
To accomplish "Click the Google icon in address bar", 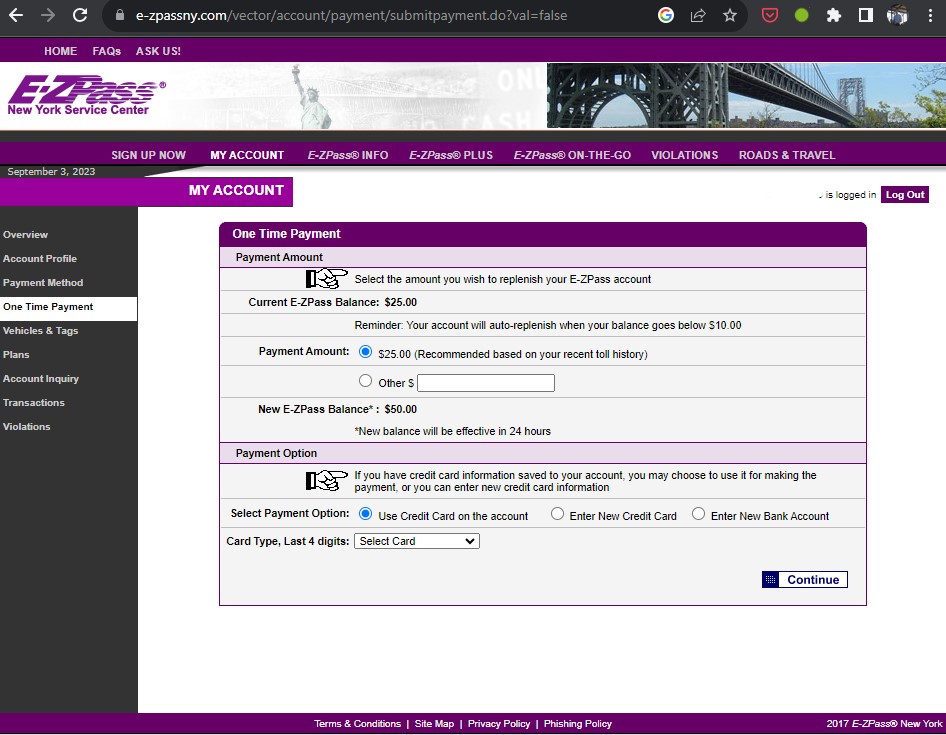I will (665, 15).
